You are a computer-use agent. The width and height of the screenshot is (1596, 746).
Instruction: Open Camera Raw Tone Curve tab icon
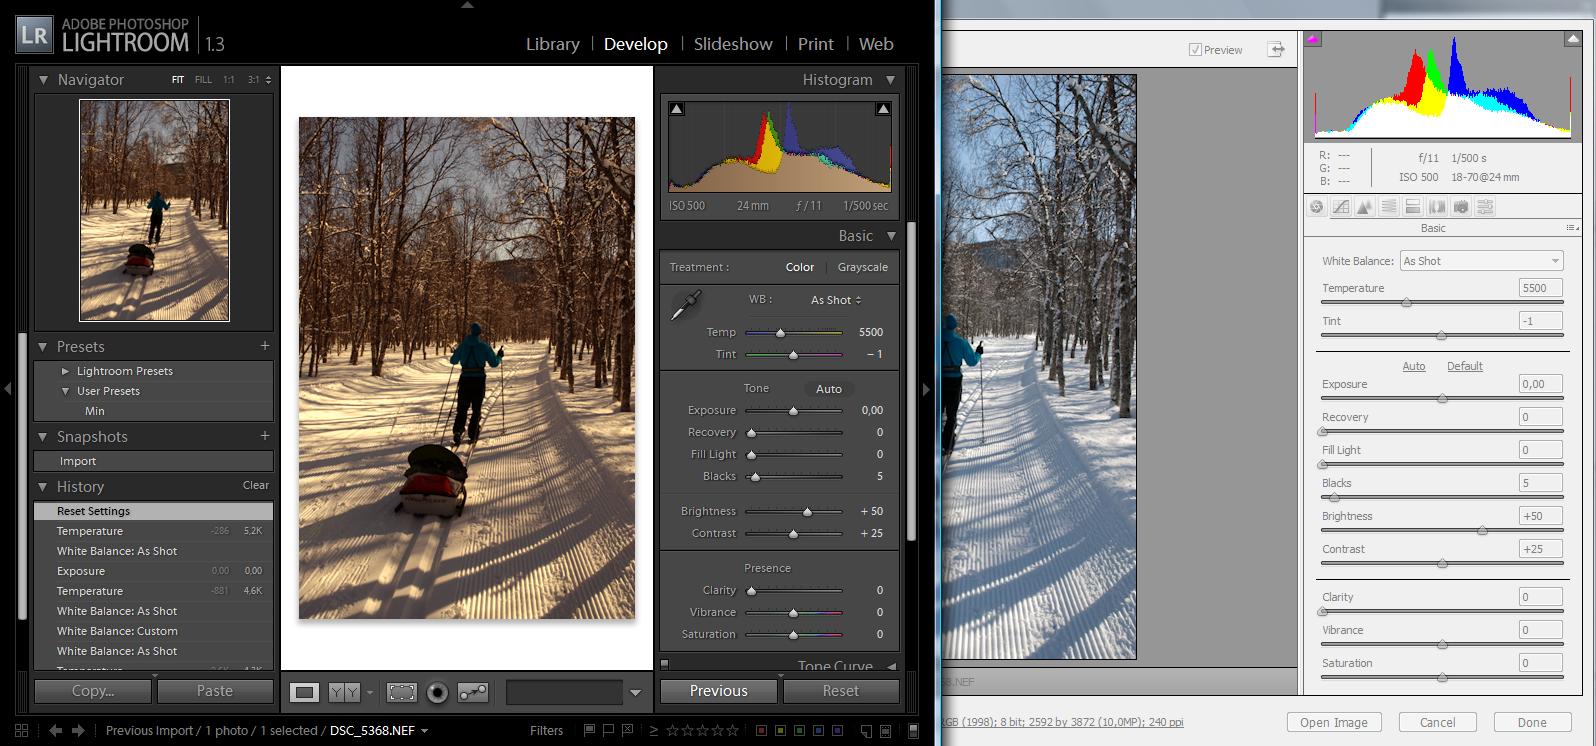[x=1341, y=207]
